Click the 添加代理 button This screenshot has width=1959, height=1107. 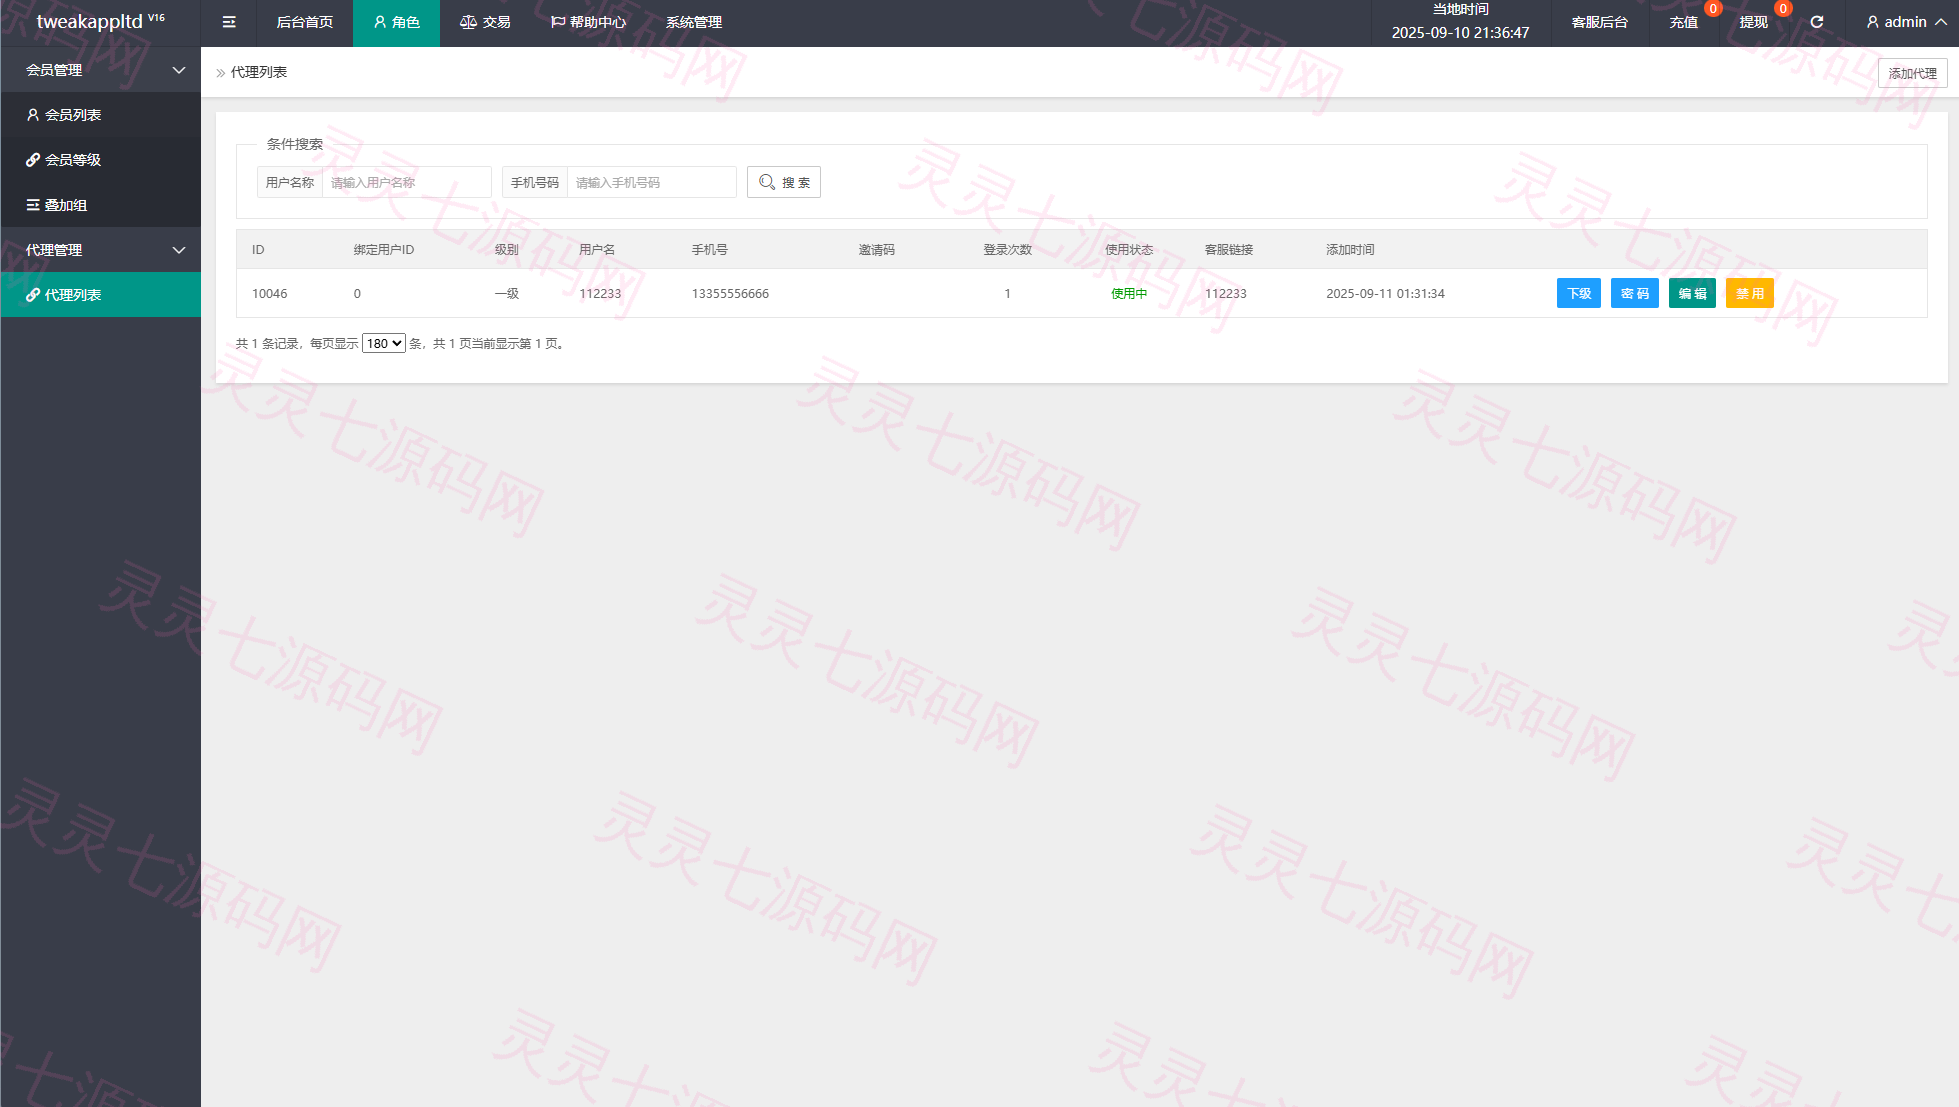pos(1912,73)
